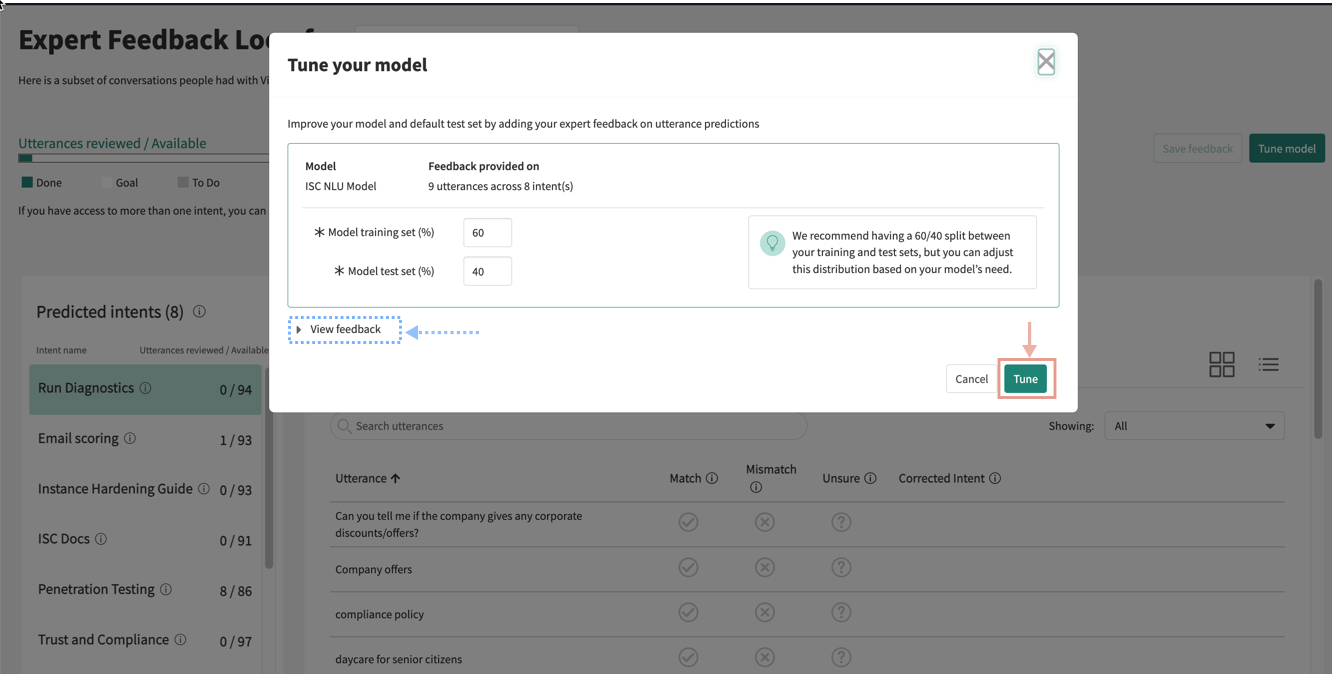Image resolution: width=1332 pixels, height=674 pixels.
Task: Edit the Model training set percentage field
Action: [x=487, y=232]
